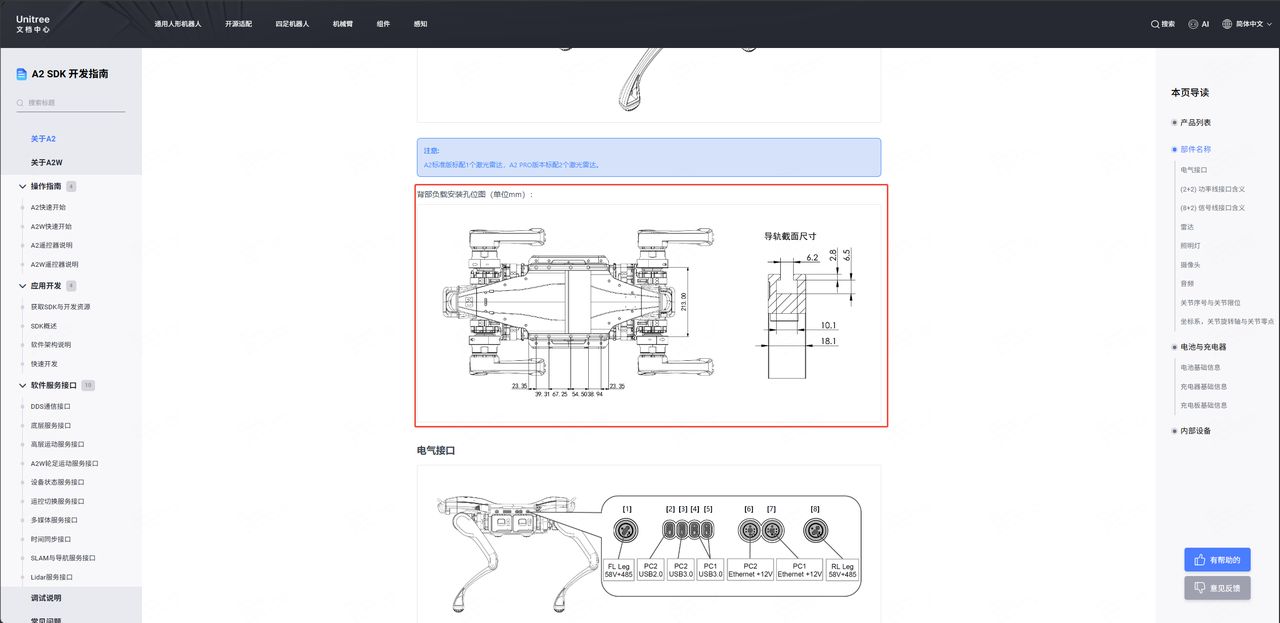Jump to 部件名称 in page guide
The height and width of the screenshot is (623, 1280).
click(1195, 149)
